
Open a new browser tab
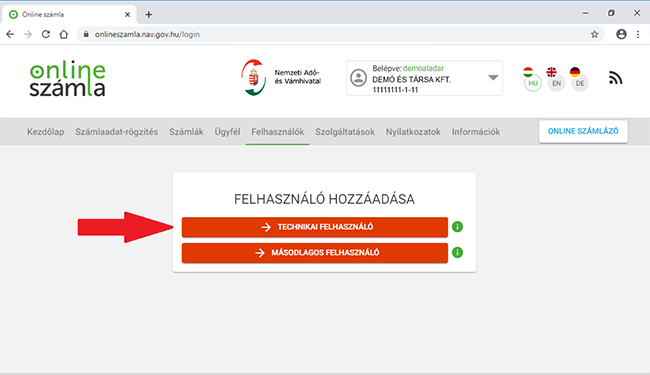pyautogui.click(x=148, y=15)
